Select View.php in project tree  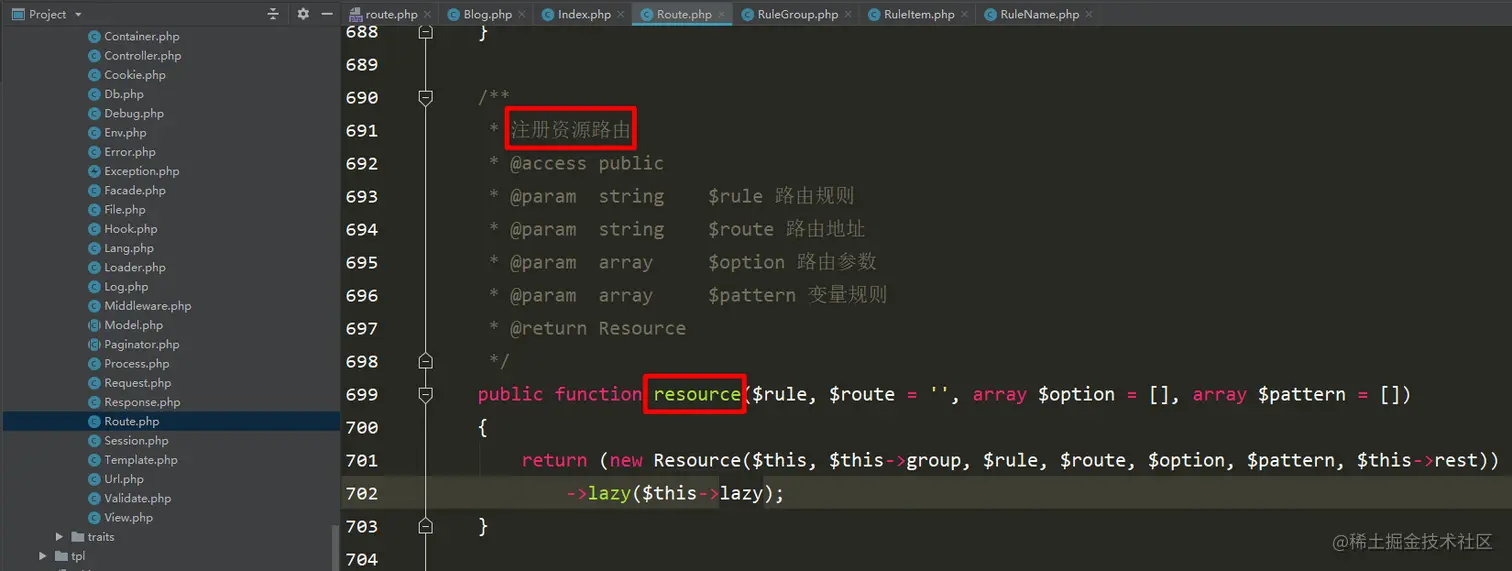pos(128,518)
